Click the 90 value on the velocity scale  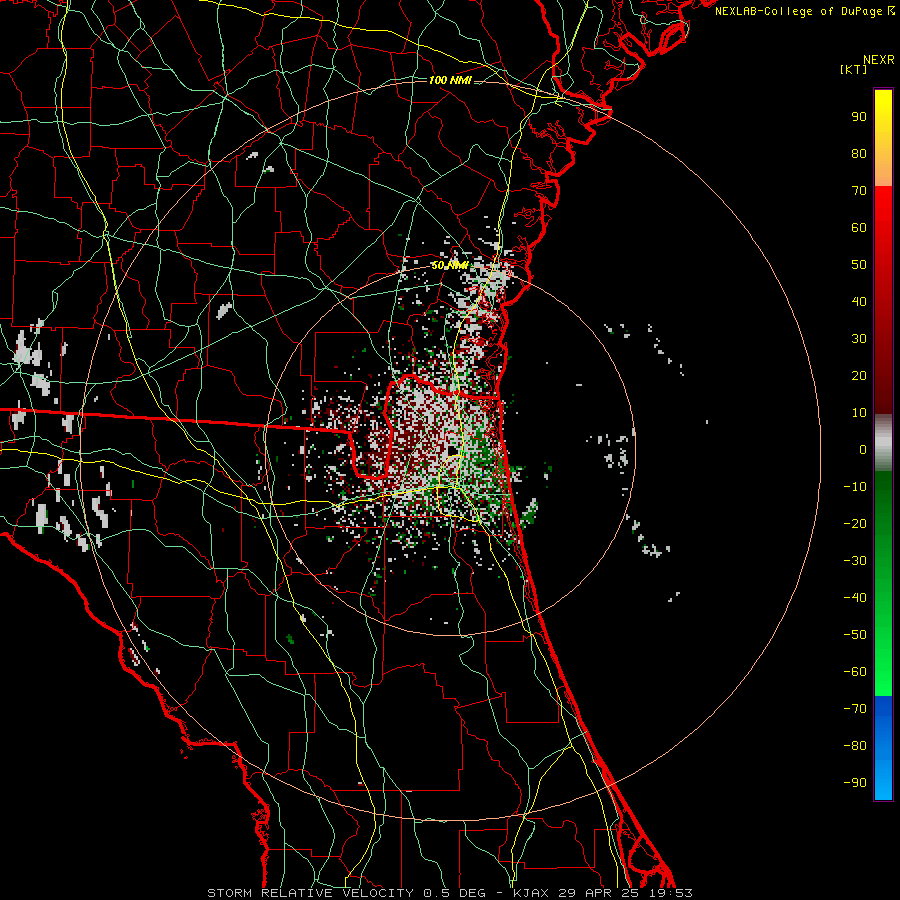point(859,117)
